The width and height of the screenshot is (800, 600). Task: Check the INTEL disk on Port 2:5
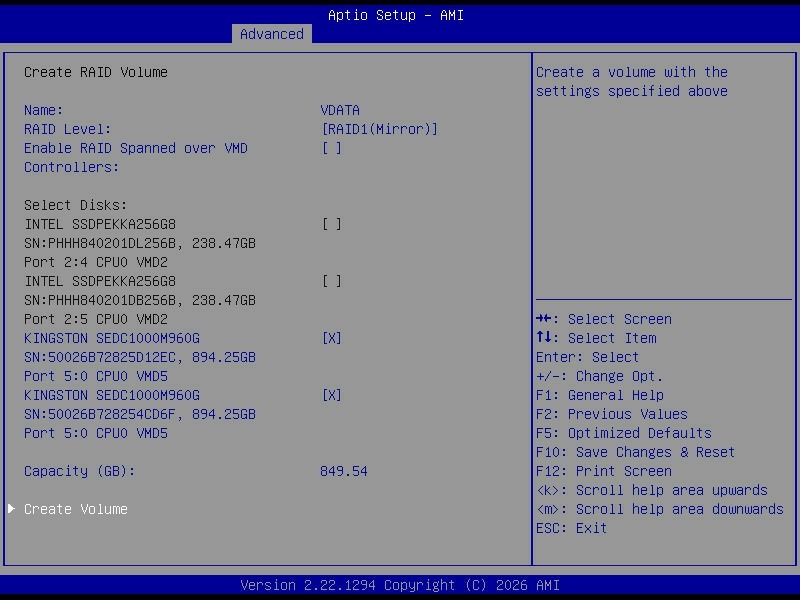[332, 282]
